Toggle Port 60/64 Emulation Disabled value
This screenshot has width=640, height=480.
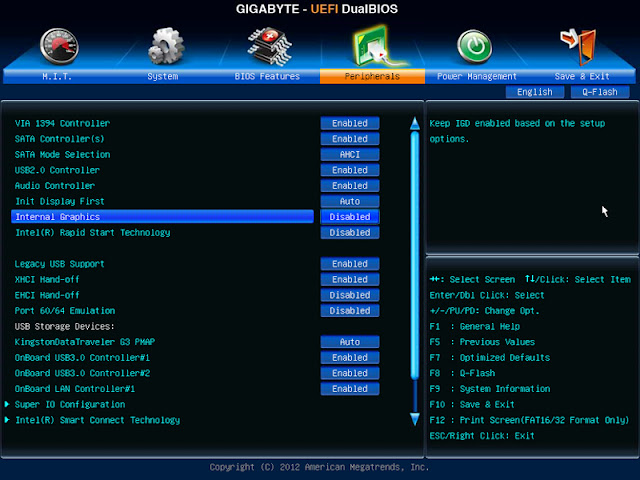350,311
